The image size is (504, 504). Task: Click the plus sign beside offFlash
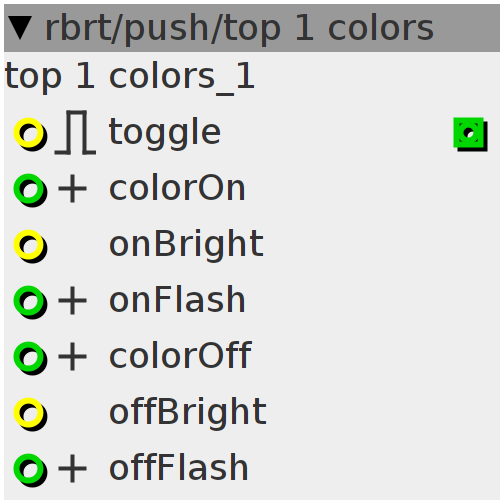[x=72, y=469]
